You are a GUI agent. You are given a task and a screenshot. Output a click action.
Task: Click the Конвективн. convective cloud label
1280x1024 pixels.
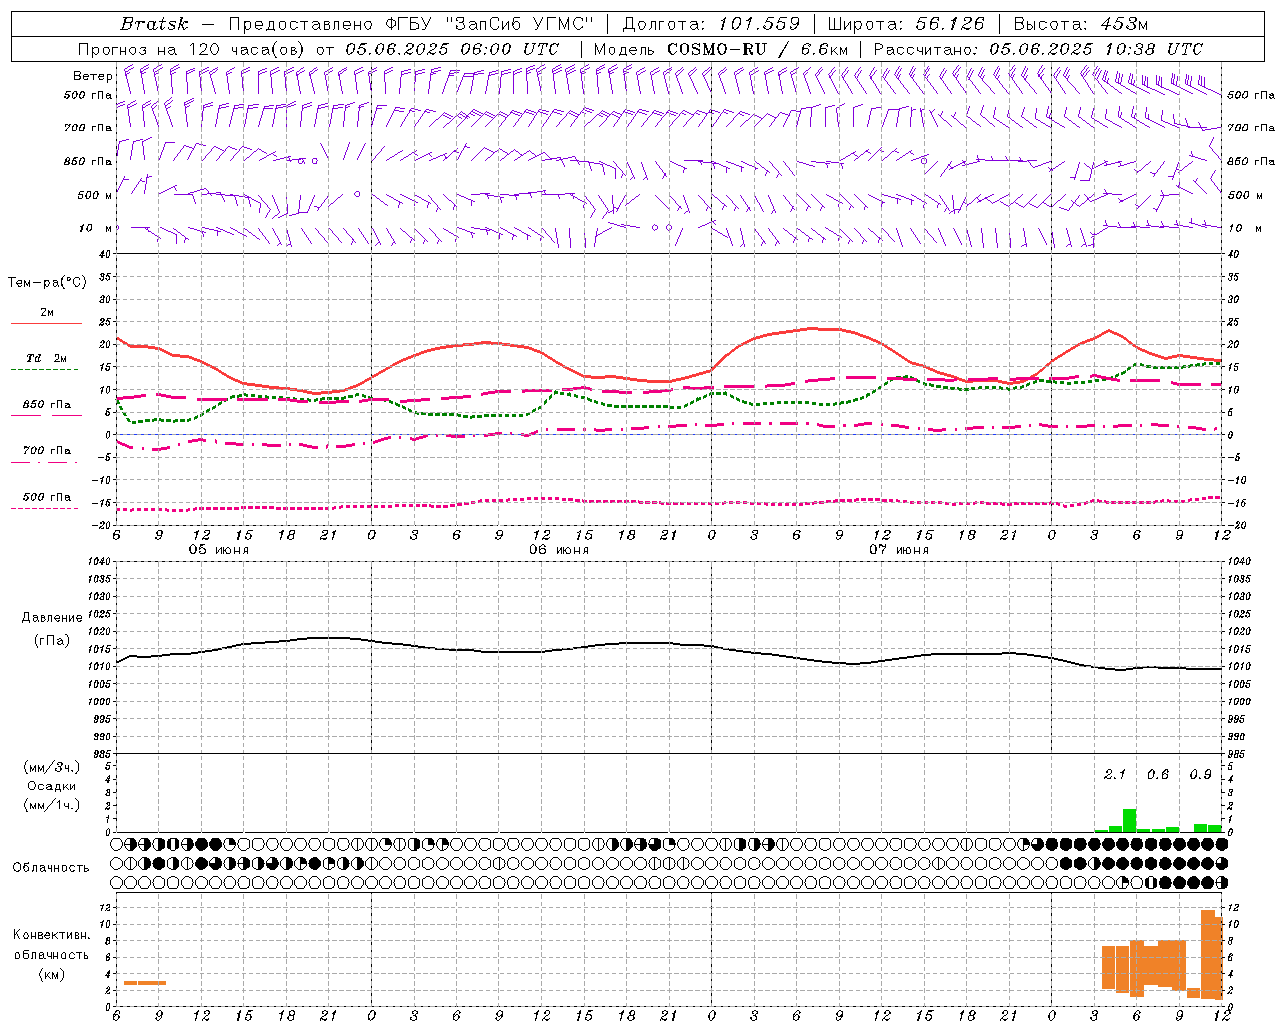point(51,935)
